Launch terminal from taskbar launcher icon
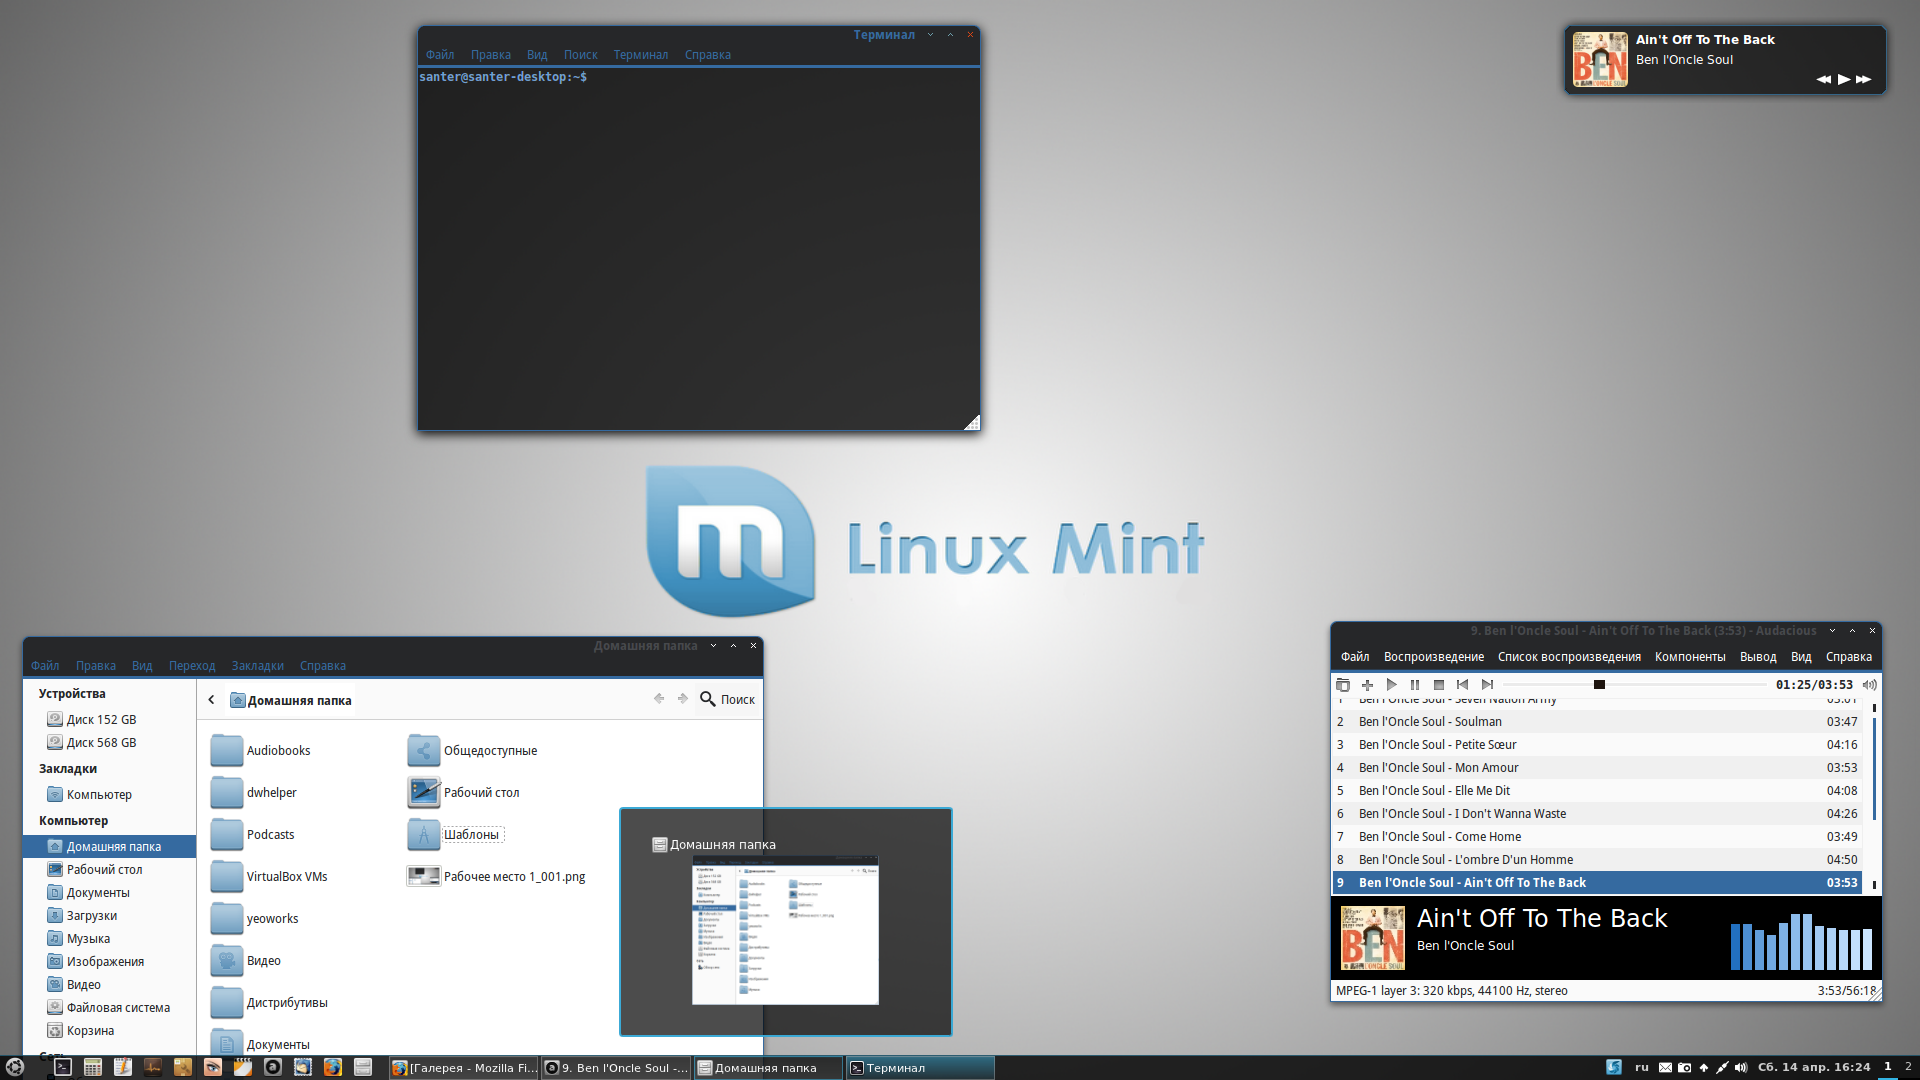The image size is (1920, 1080). (x=63, y=1067)
